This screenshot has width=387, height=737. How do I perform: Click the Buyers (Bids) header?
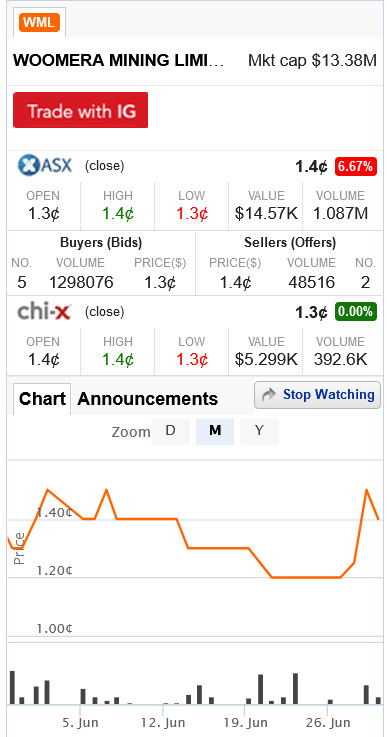pyautogui.click(x=101, y=243)
